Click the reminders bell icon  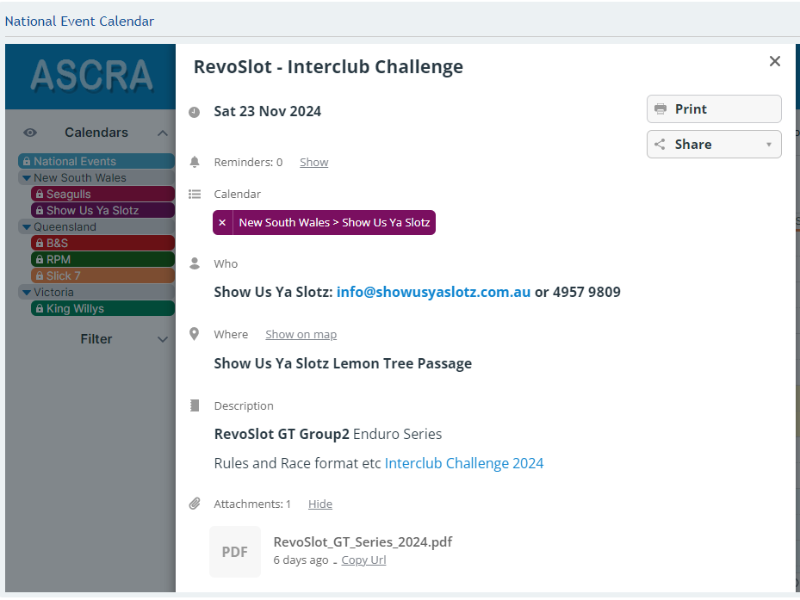point(194,162)
